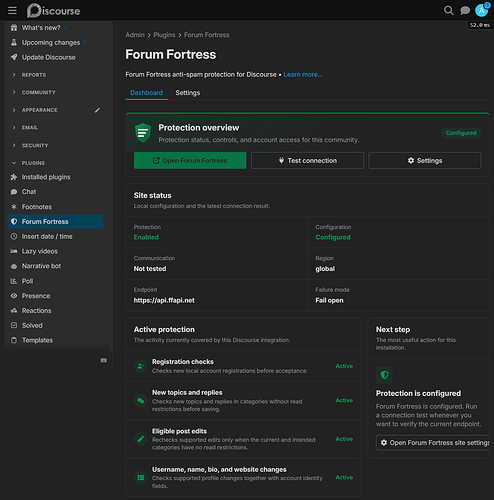Screen dimensions: 494x500
Task: Click the Registration checks heading
Action: point(183,362)
